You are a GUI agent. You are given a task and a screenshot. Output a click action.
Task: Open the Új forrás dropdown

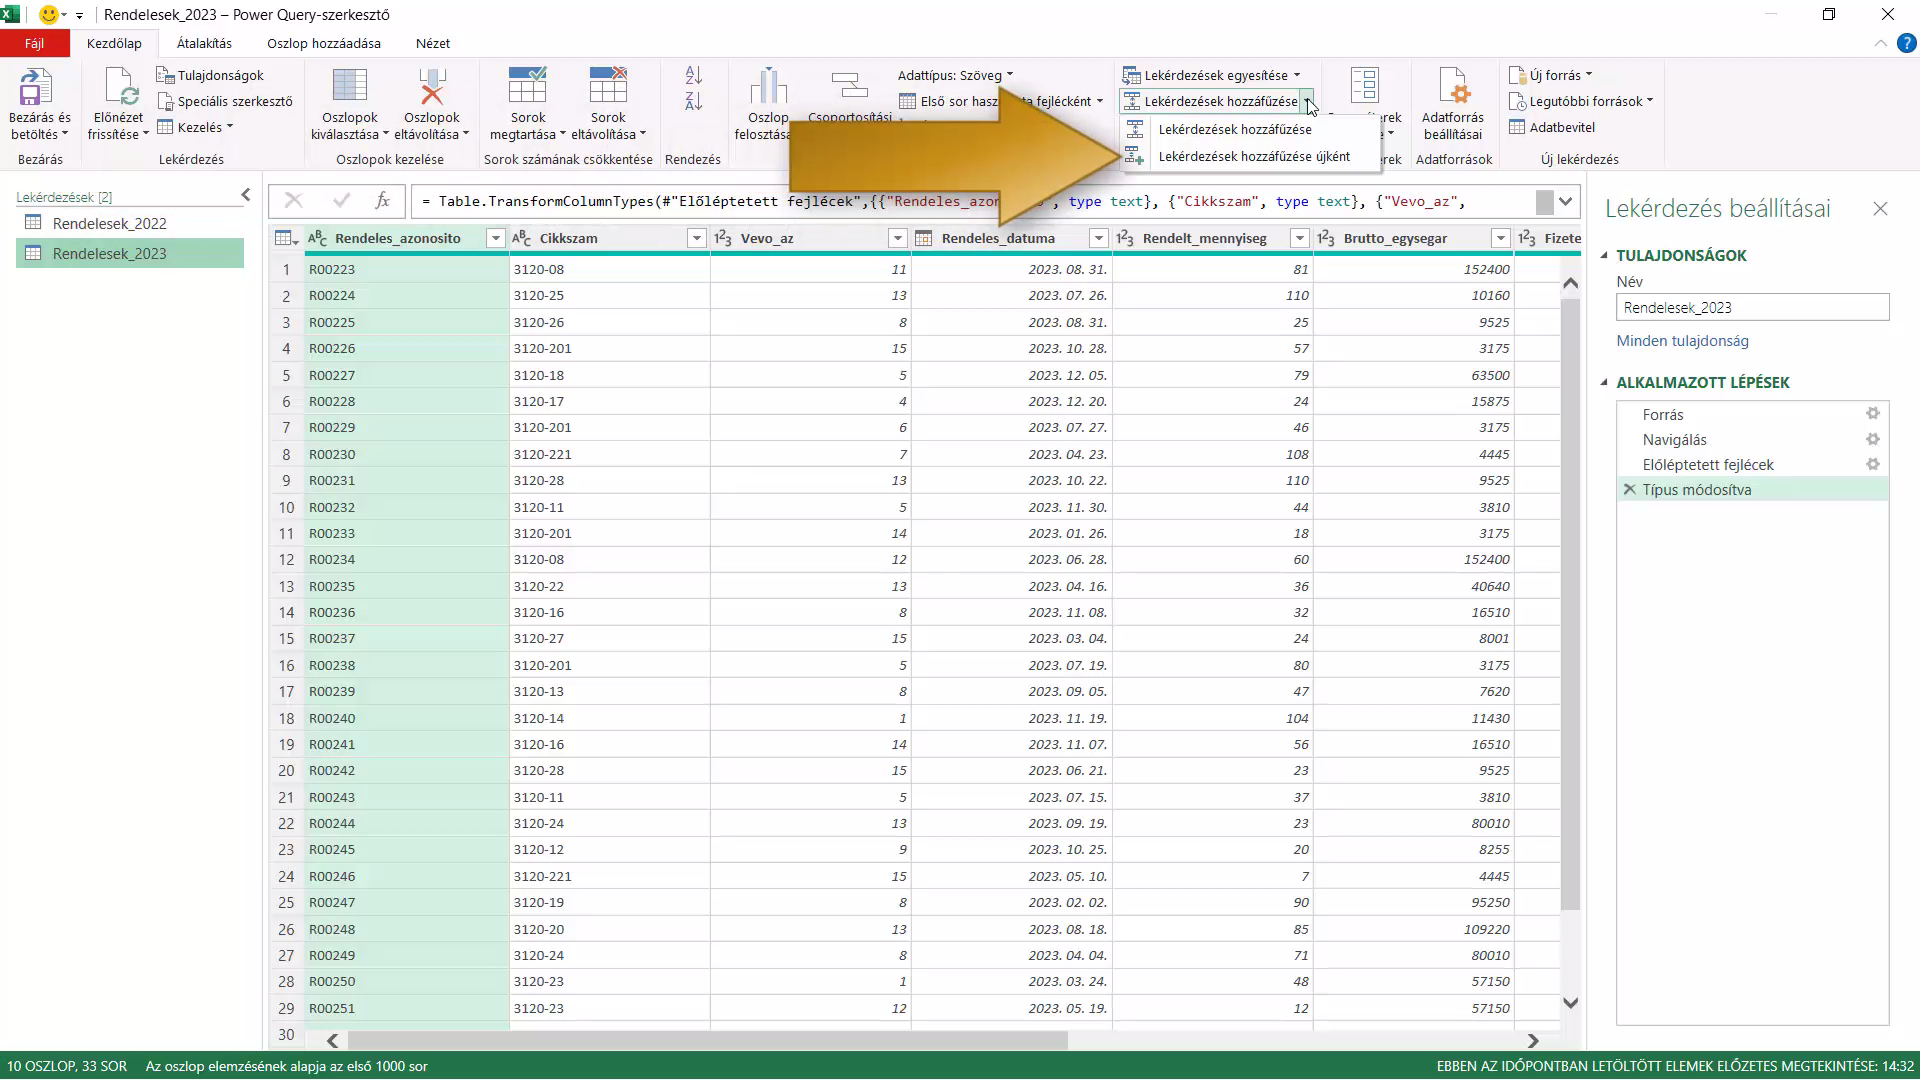point(1552,75)
